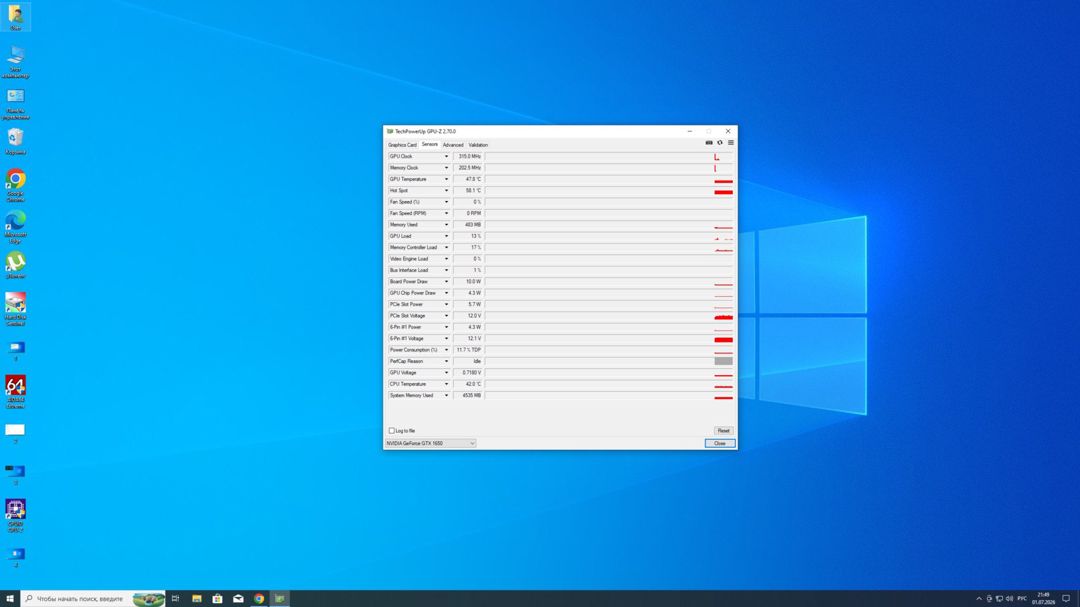Click the PerfCap Reason value Idle

click(468, 362)
